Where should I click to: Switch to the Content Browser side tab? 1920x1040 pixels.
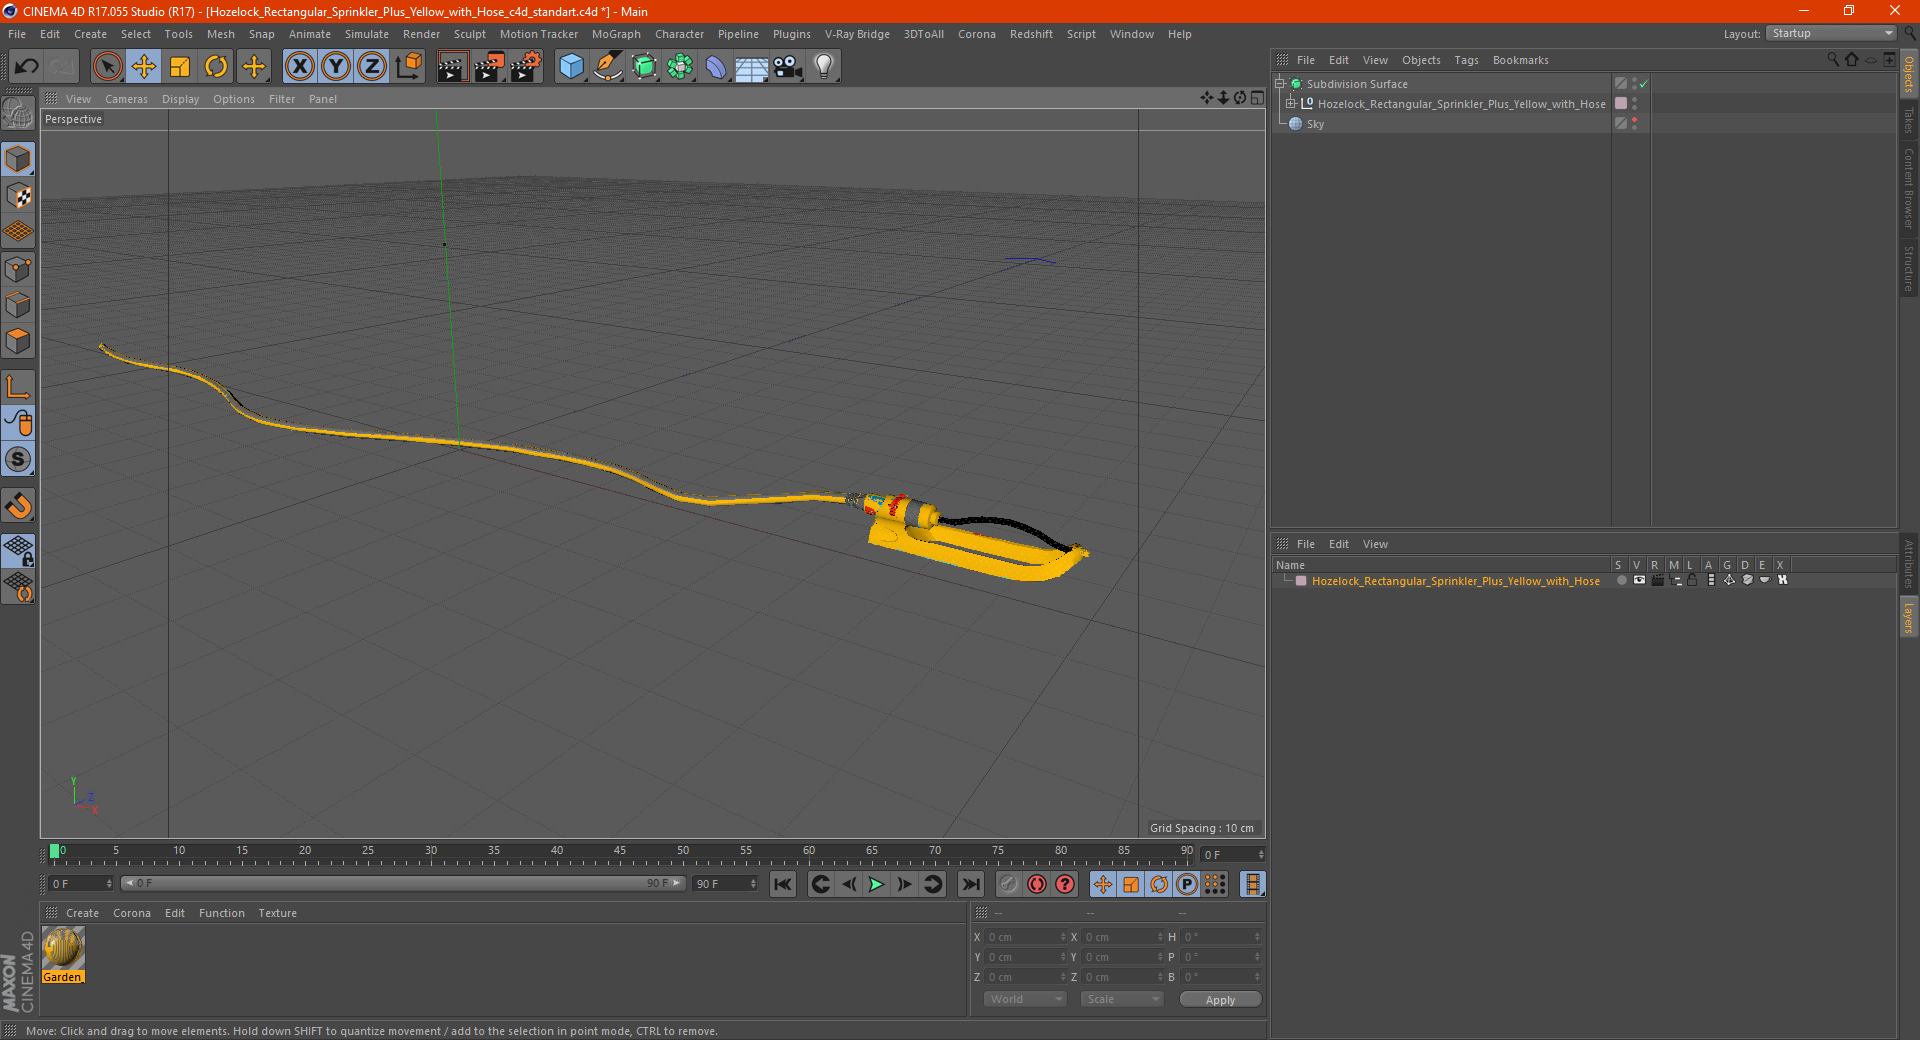pos(1908,188)
